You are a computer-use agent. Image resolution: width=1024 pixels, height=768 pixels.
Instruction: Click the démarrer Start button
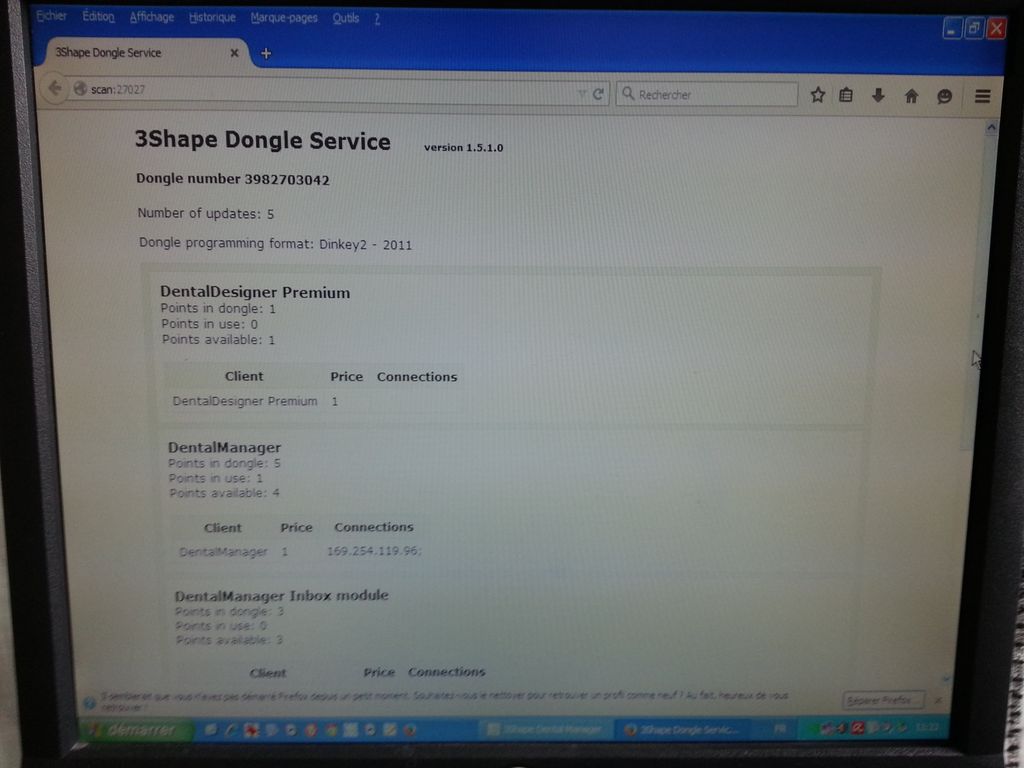(x=136, y=729)
